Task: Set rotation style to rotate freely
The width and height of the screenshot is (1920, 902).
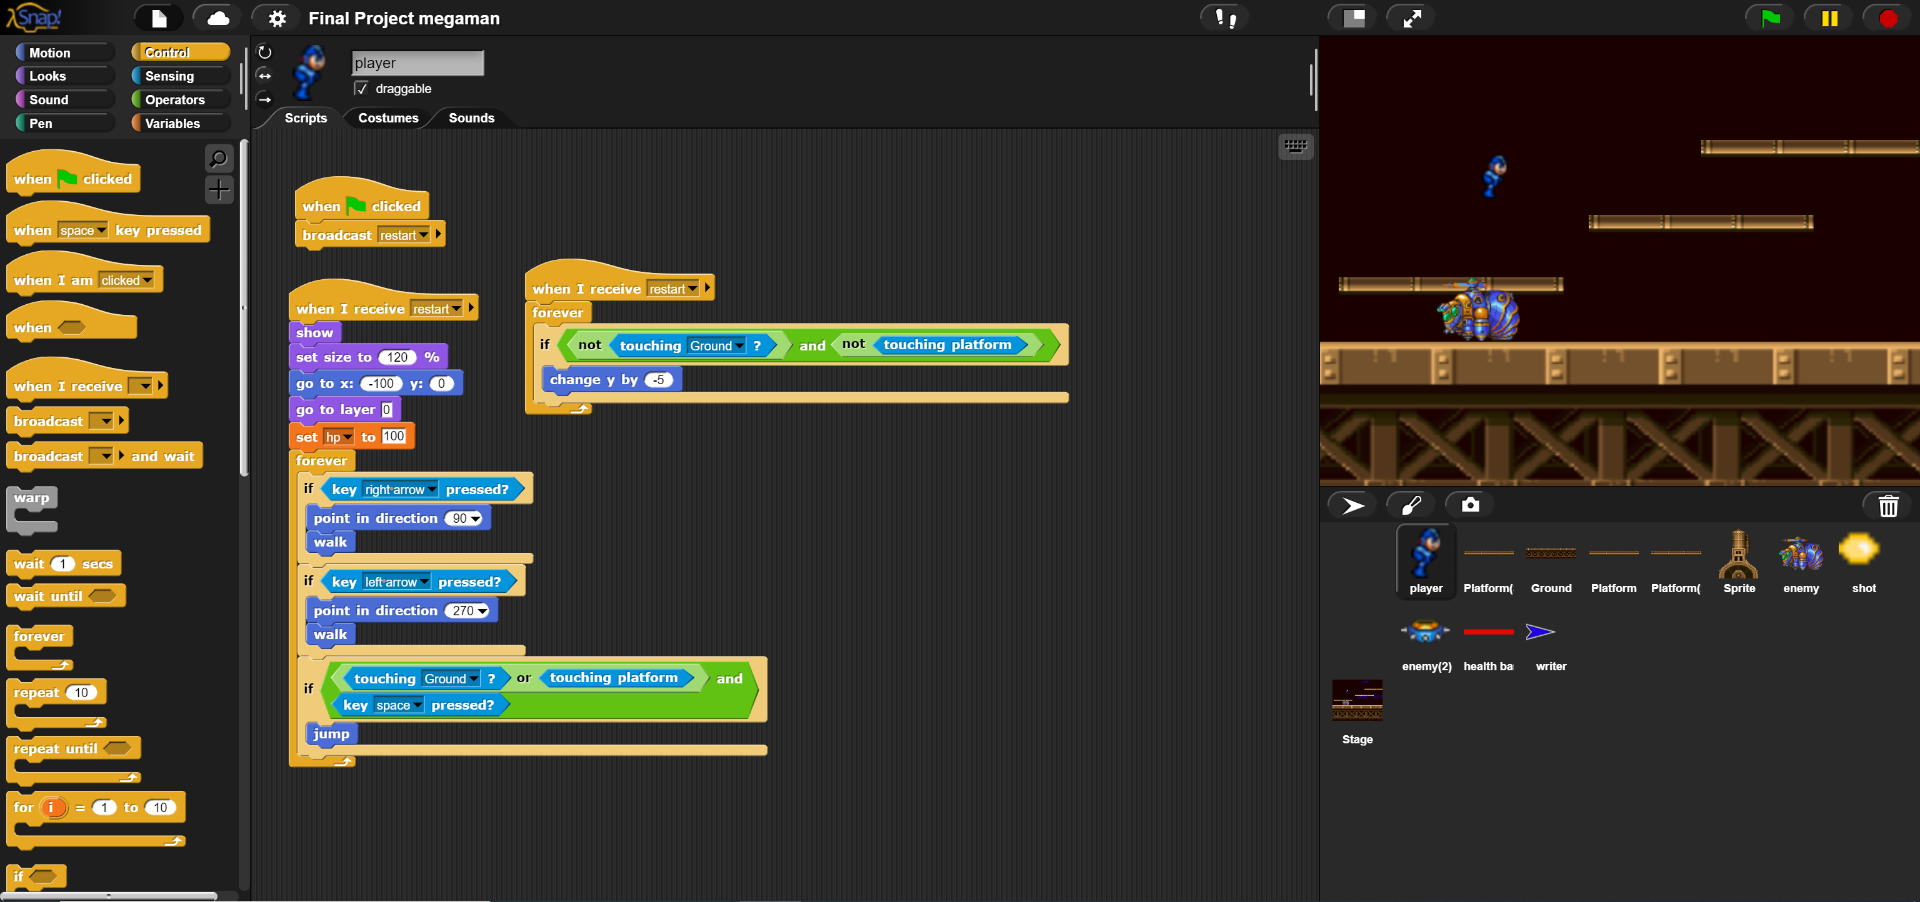Action: tap(265, 52)
